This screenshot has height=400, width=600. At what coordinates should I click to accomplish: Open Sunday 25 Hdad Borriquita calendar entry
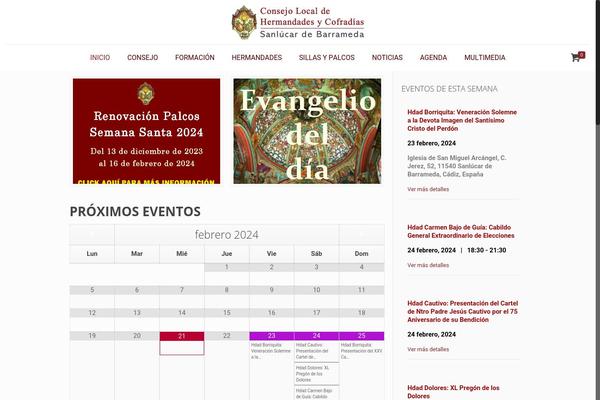click(361, 351)
